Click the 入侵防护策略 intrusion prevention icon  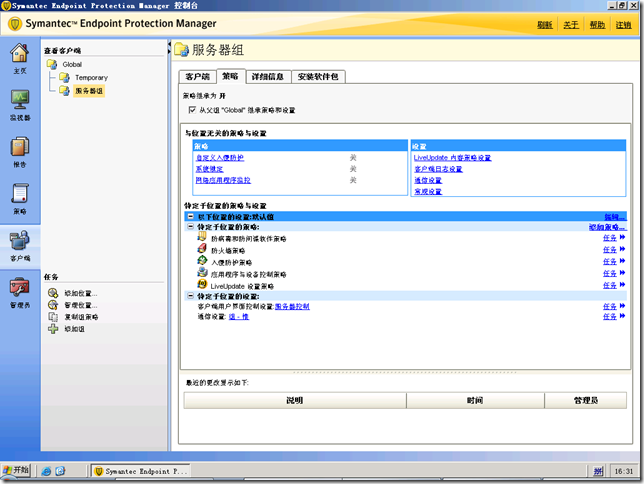pyautogui.click(x=202, y=260)
